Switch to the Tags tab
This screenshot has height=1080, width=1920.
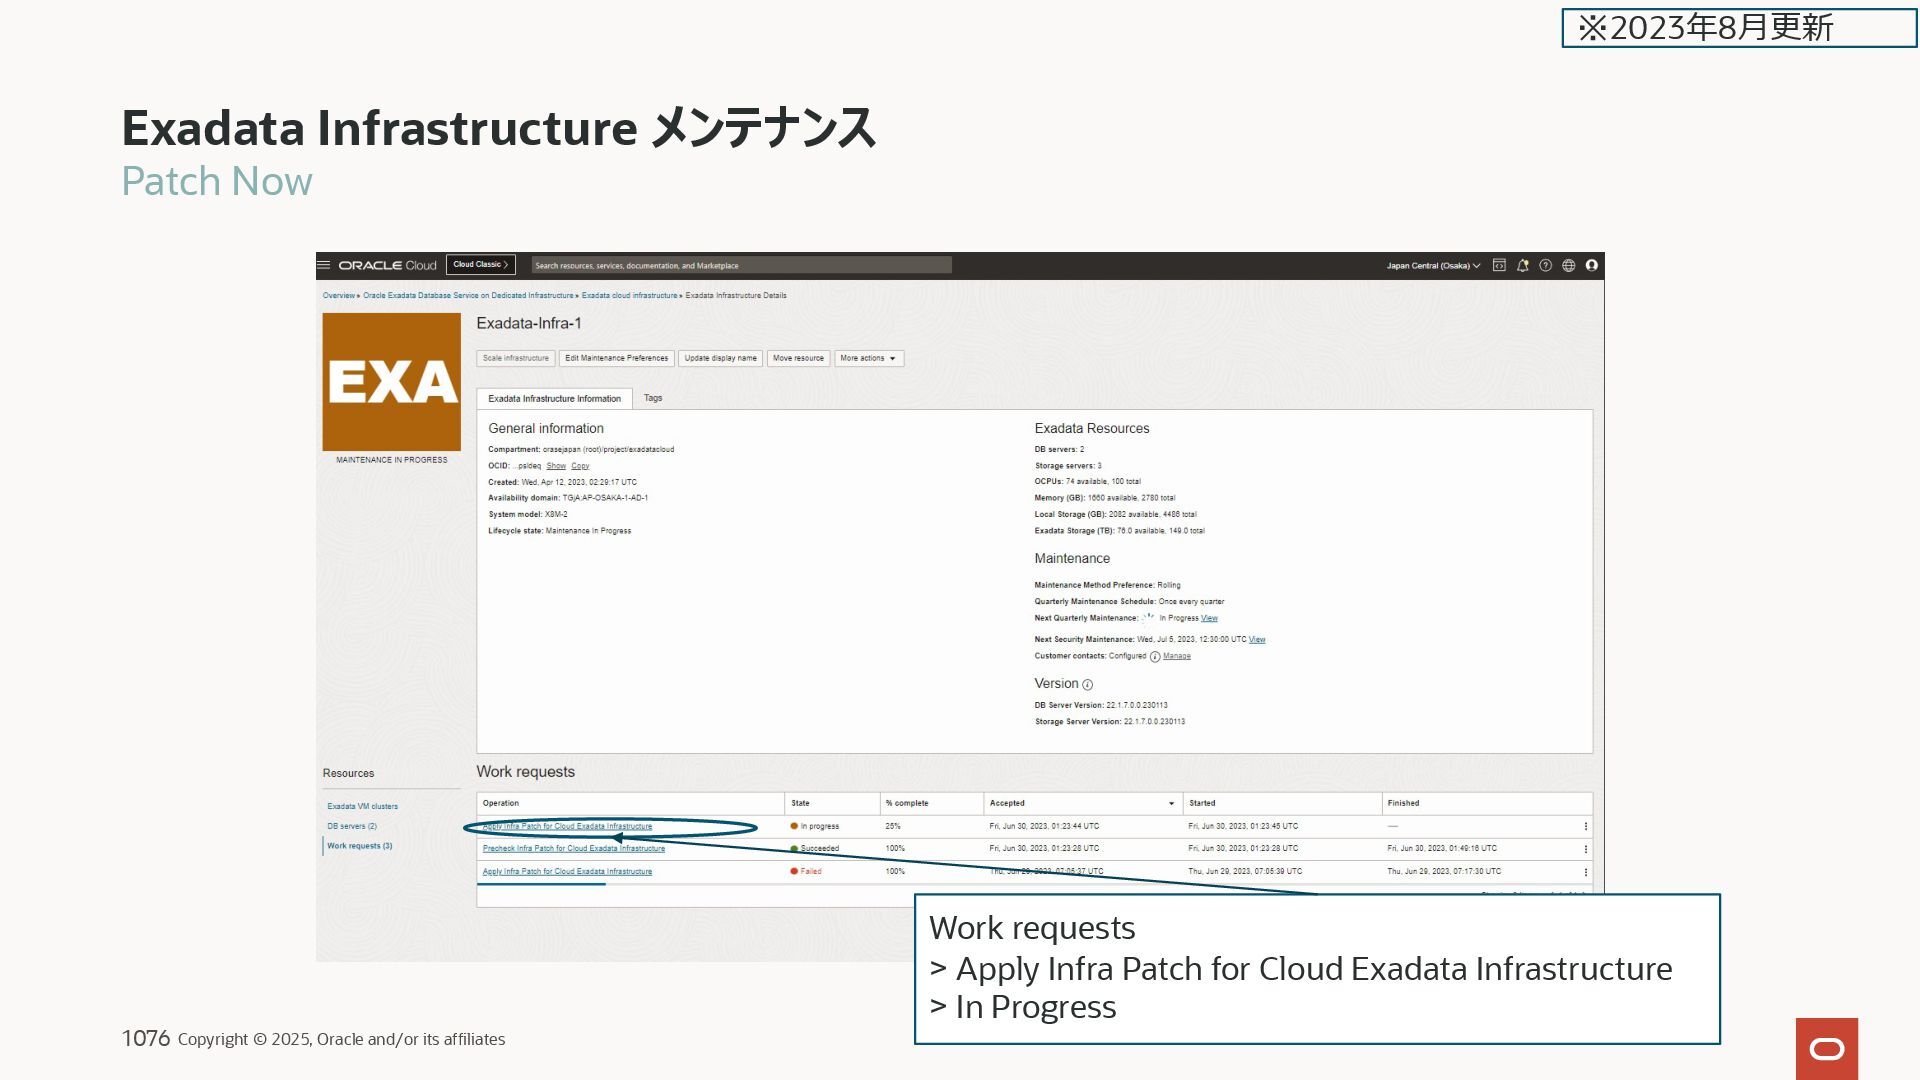click(x=653, y=398)
